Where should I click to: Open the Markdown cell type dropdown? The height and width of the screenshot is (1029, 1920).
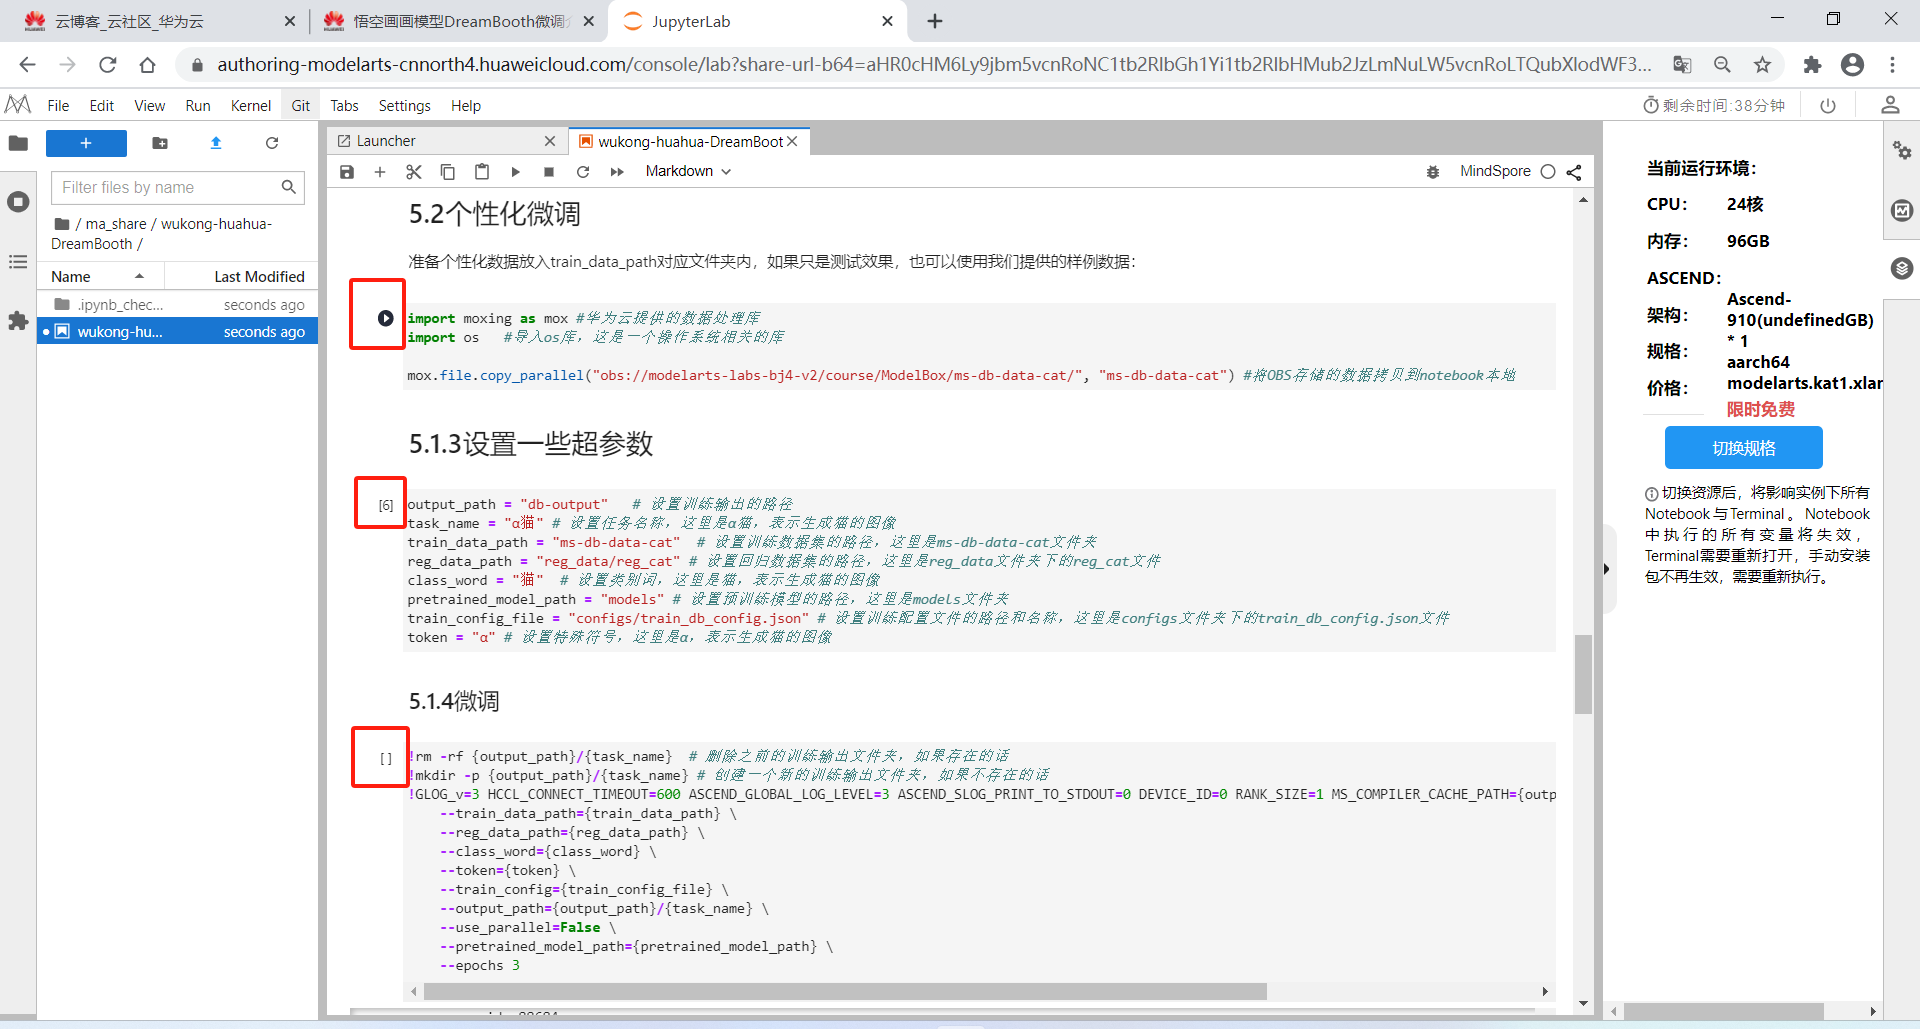pyautogui.click(x=688, y=171)
